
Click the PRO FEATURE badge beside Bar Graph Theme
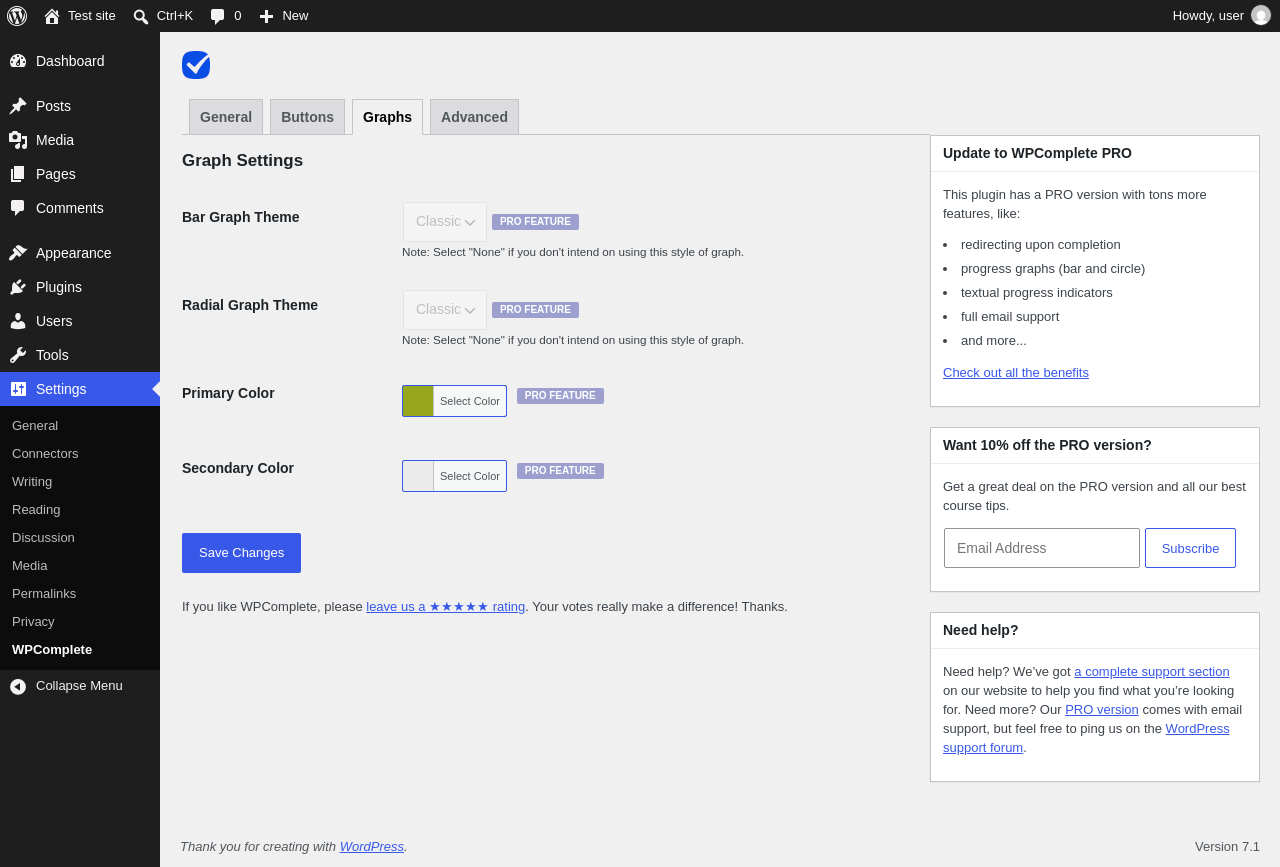click(x=535, y=222)
